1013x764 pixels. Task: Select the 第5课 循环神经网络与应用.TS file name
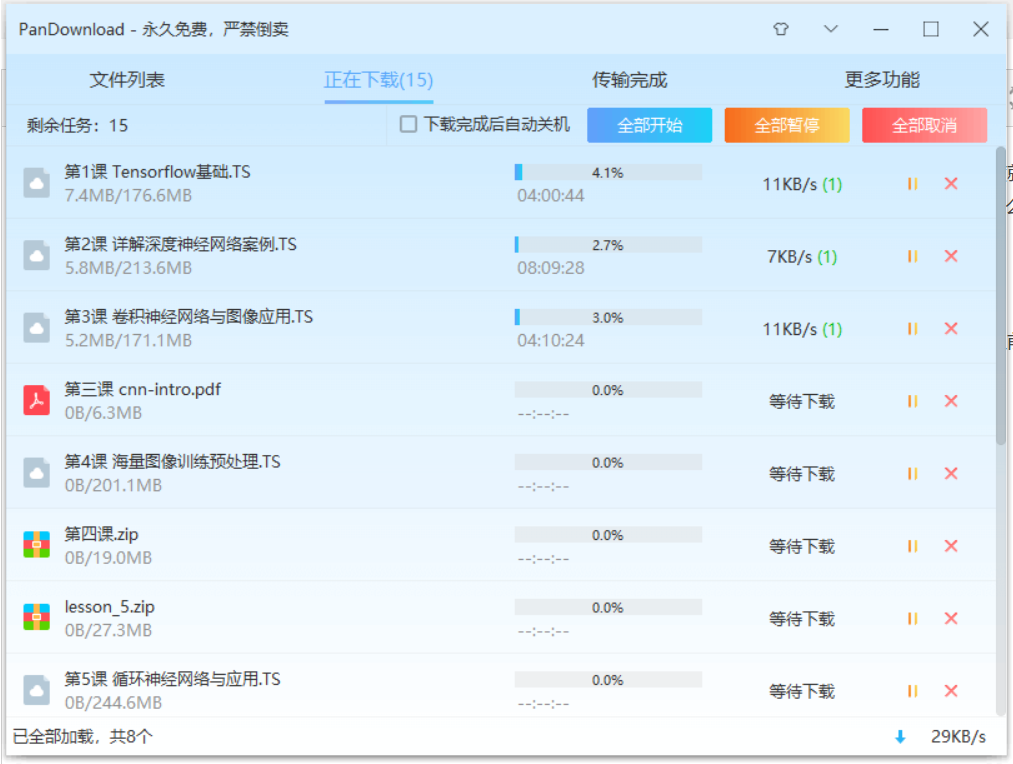click(x=172, y=679)
